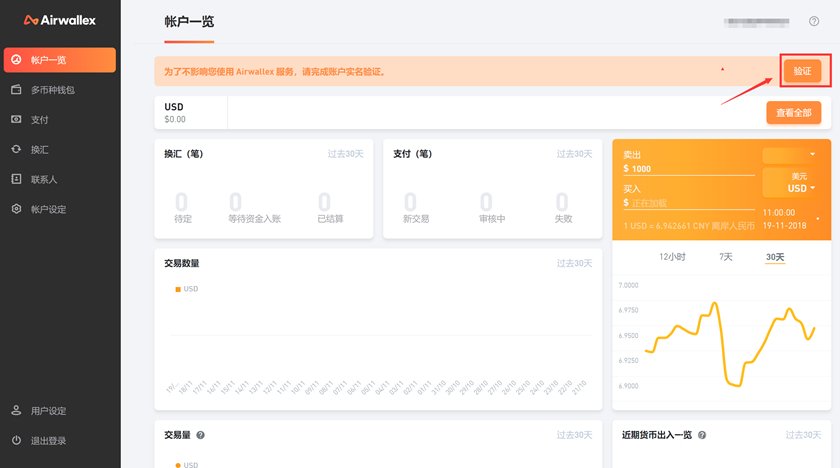Select the 30天 chart tab

pos(775,257)
